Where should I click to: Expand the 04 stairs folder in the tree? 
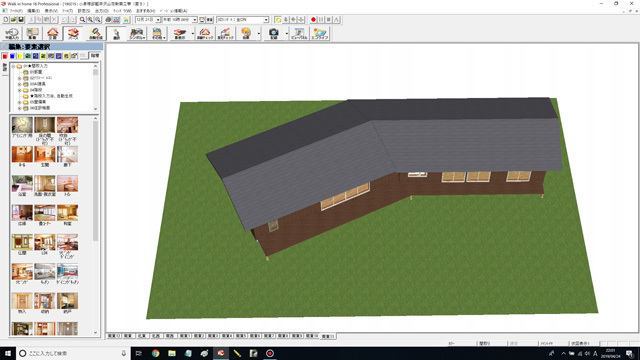click(x=19, y=90)
